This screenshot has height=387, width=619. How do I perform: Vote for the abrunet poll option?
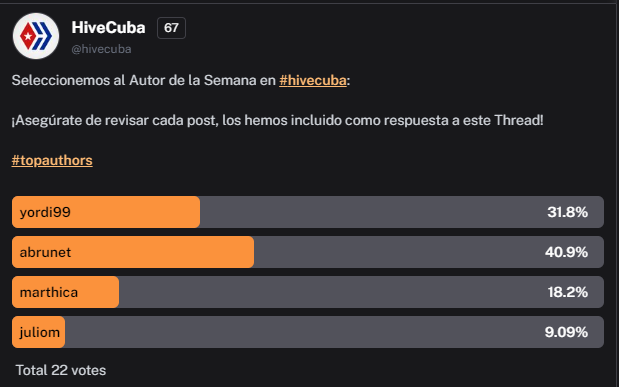(x=308, y=252)
